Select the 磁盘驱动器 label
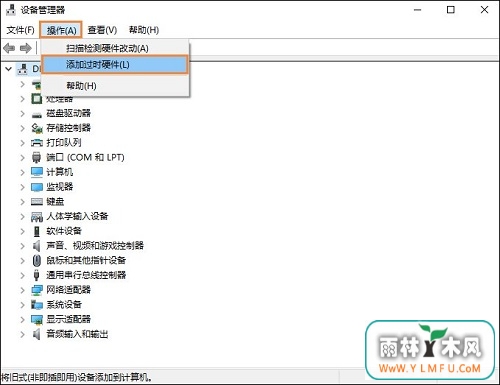The image size is (500, 385). tap(68, 113)
